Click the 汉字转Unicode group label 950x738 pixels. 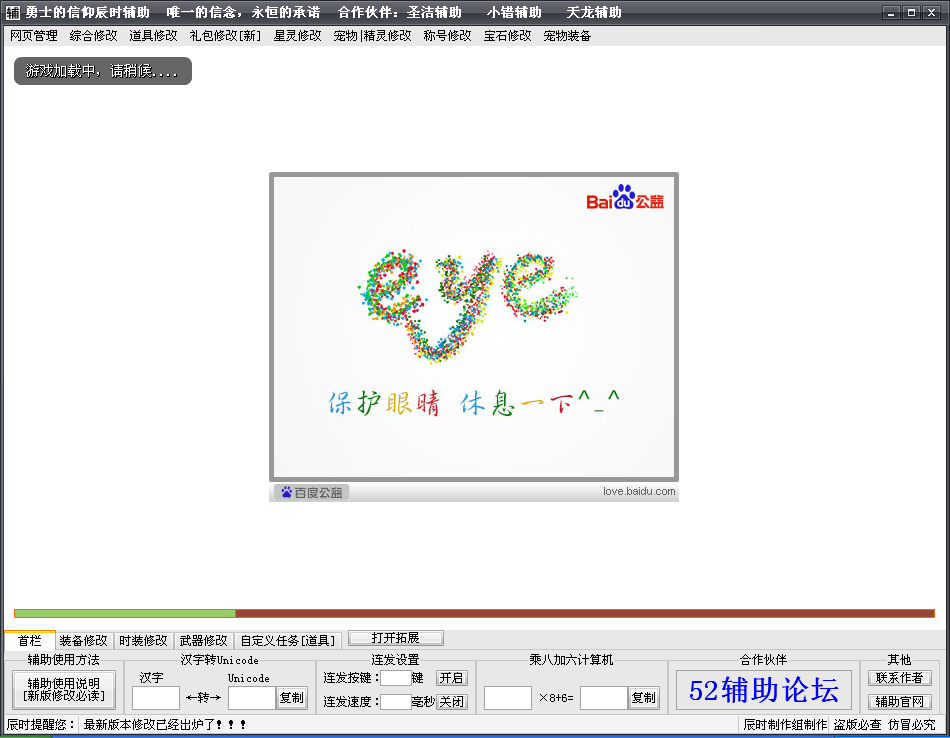pos(219,659)
